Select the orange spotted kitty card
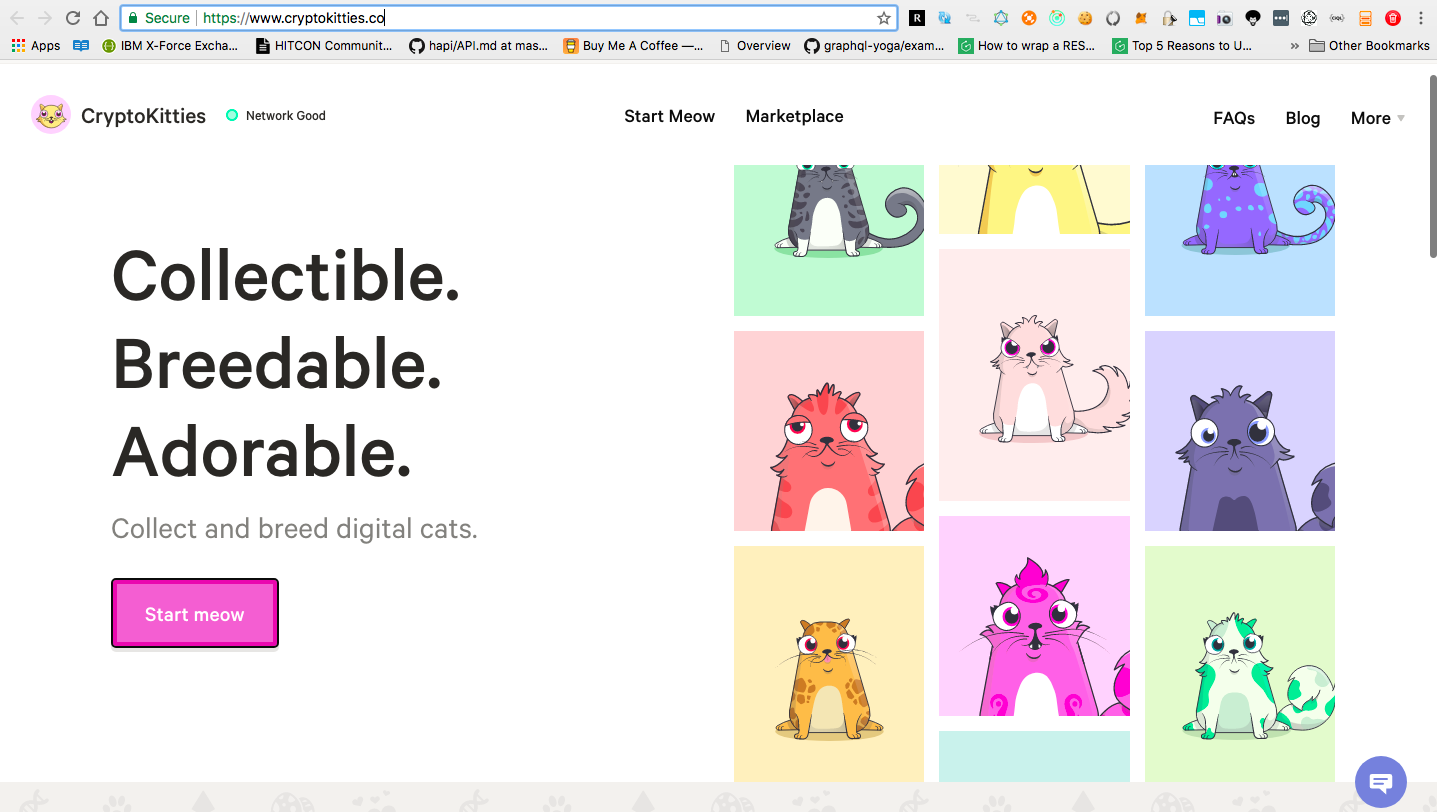Viewport: 1437px width, 812px height. click(829, 663)
